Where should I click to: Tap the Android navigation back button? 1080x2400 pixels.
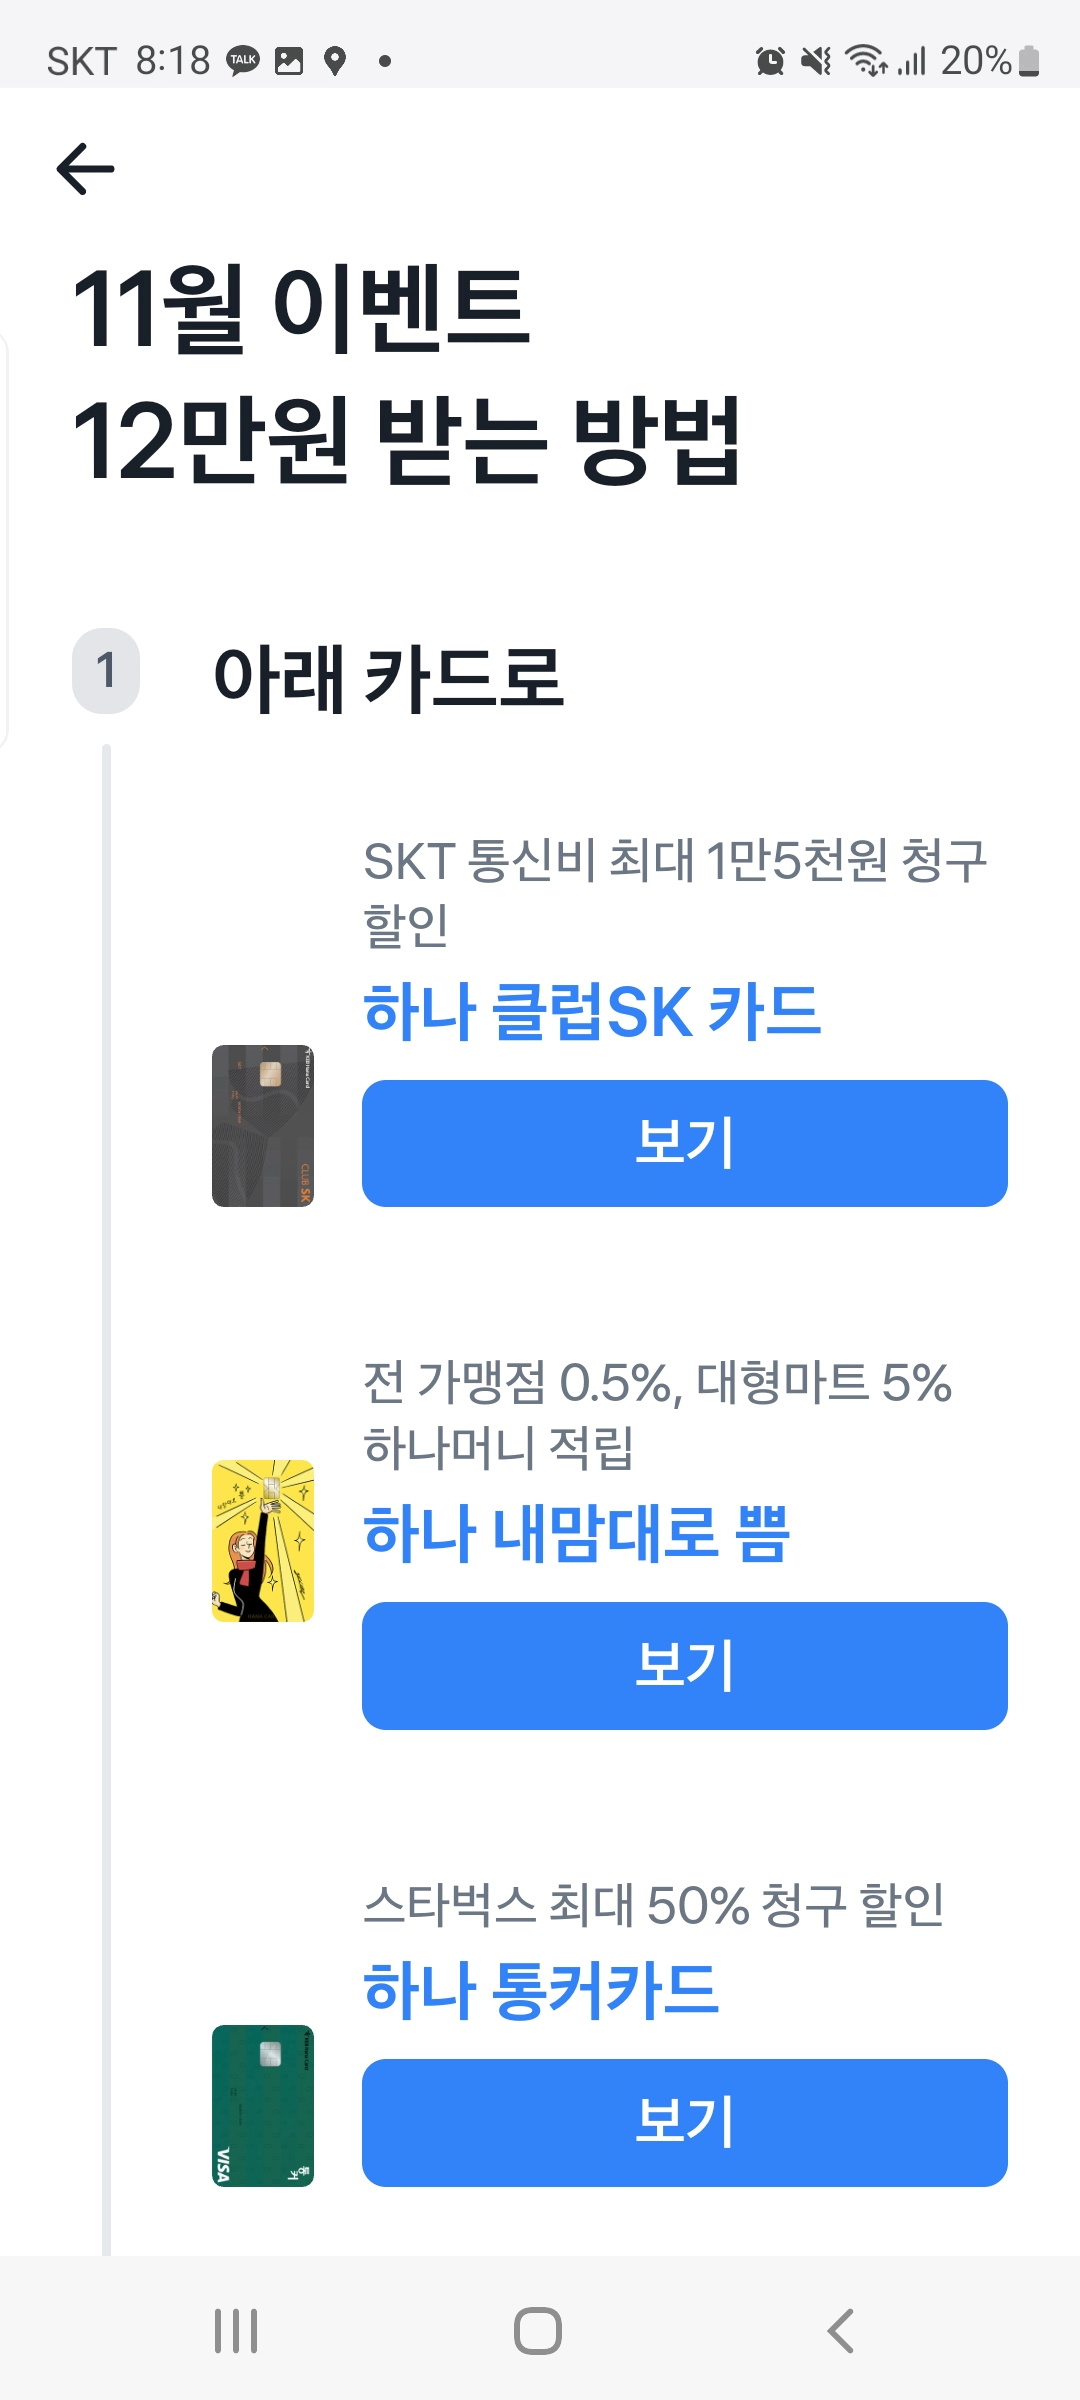[x=840, y=2331]
